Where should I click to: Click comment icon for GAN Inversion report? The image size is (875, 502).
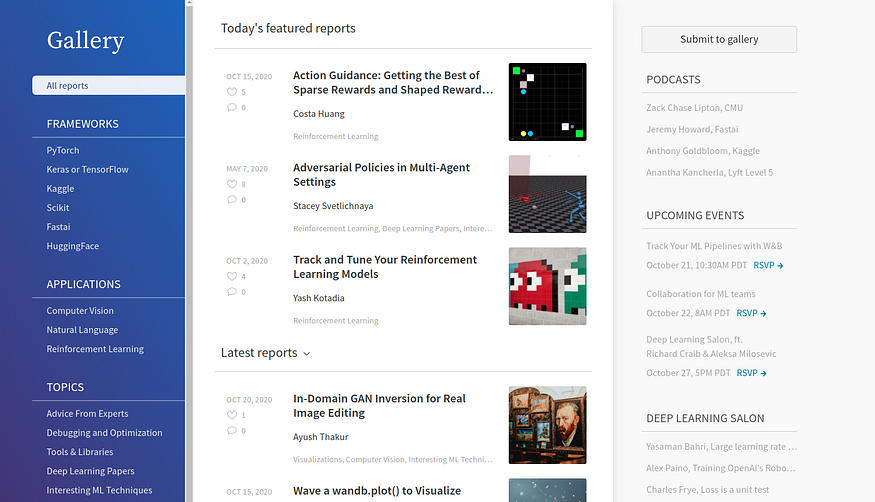coord(232,430)
